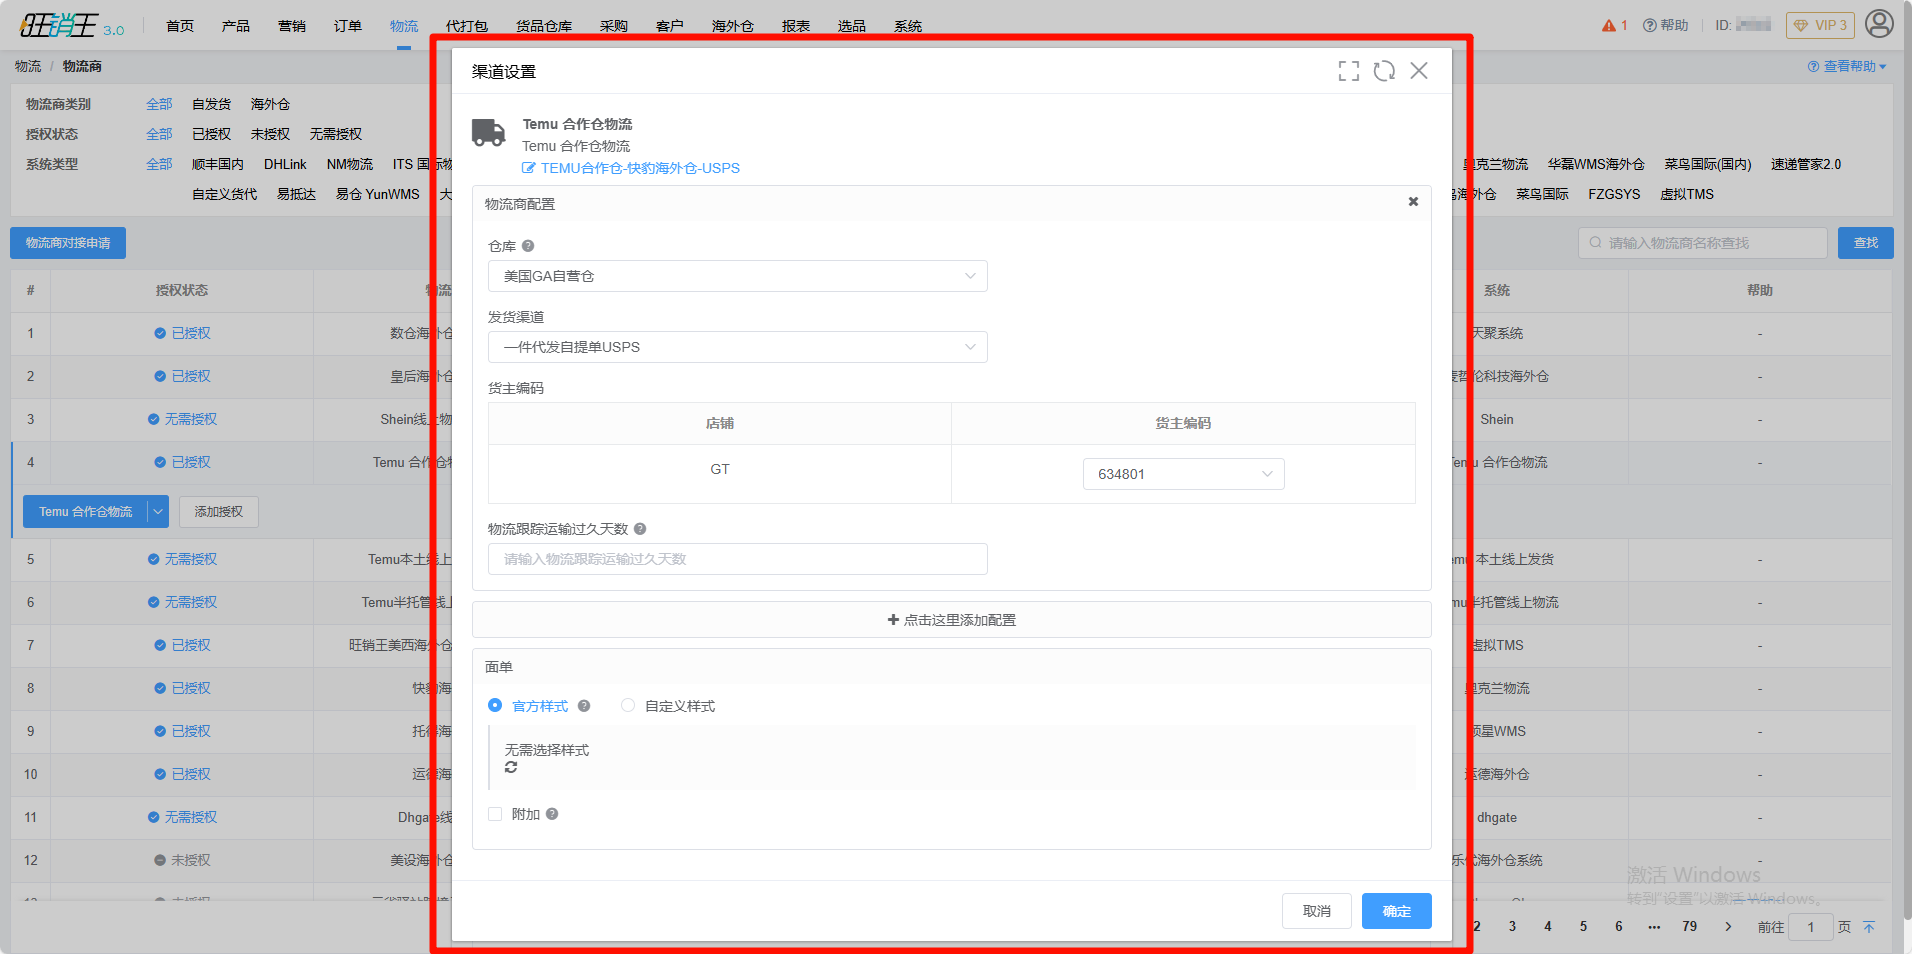Filter system type by DHLink
The width and height of the screenshot is (1912, 954).
285,164
